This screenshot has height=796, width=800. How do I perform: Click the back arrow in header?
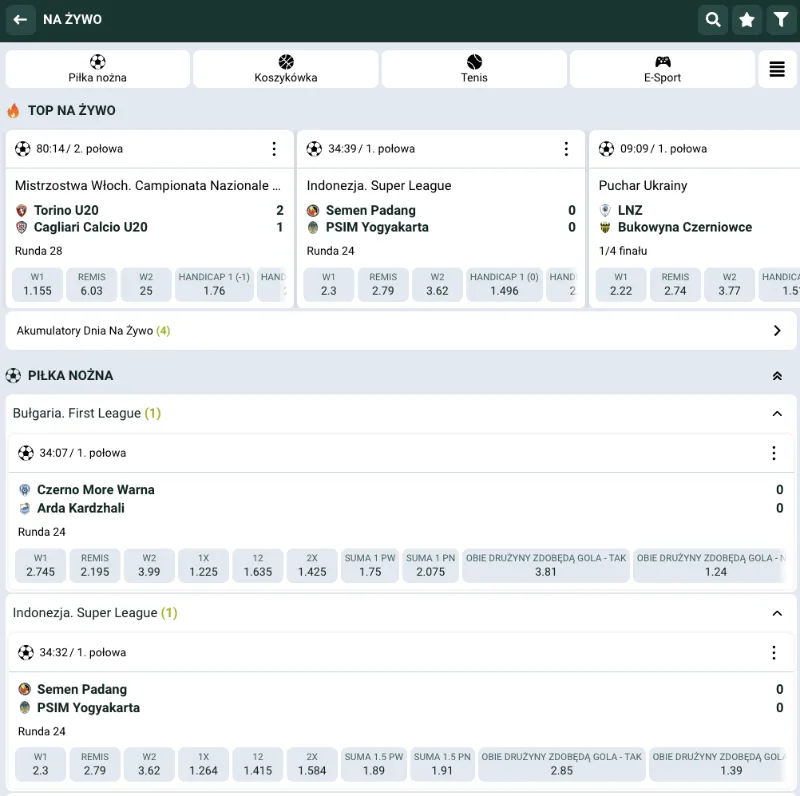pos(19,20)
